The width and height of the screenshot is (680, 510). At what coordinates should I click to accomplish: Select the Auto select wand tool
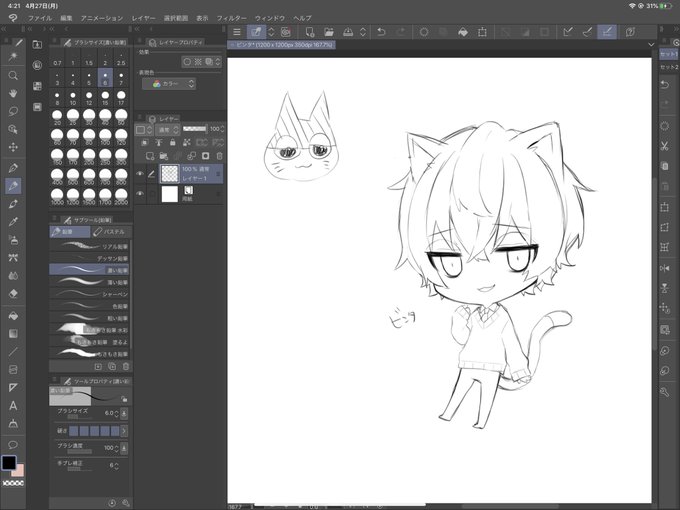(13, 57)
